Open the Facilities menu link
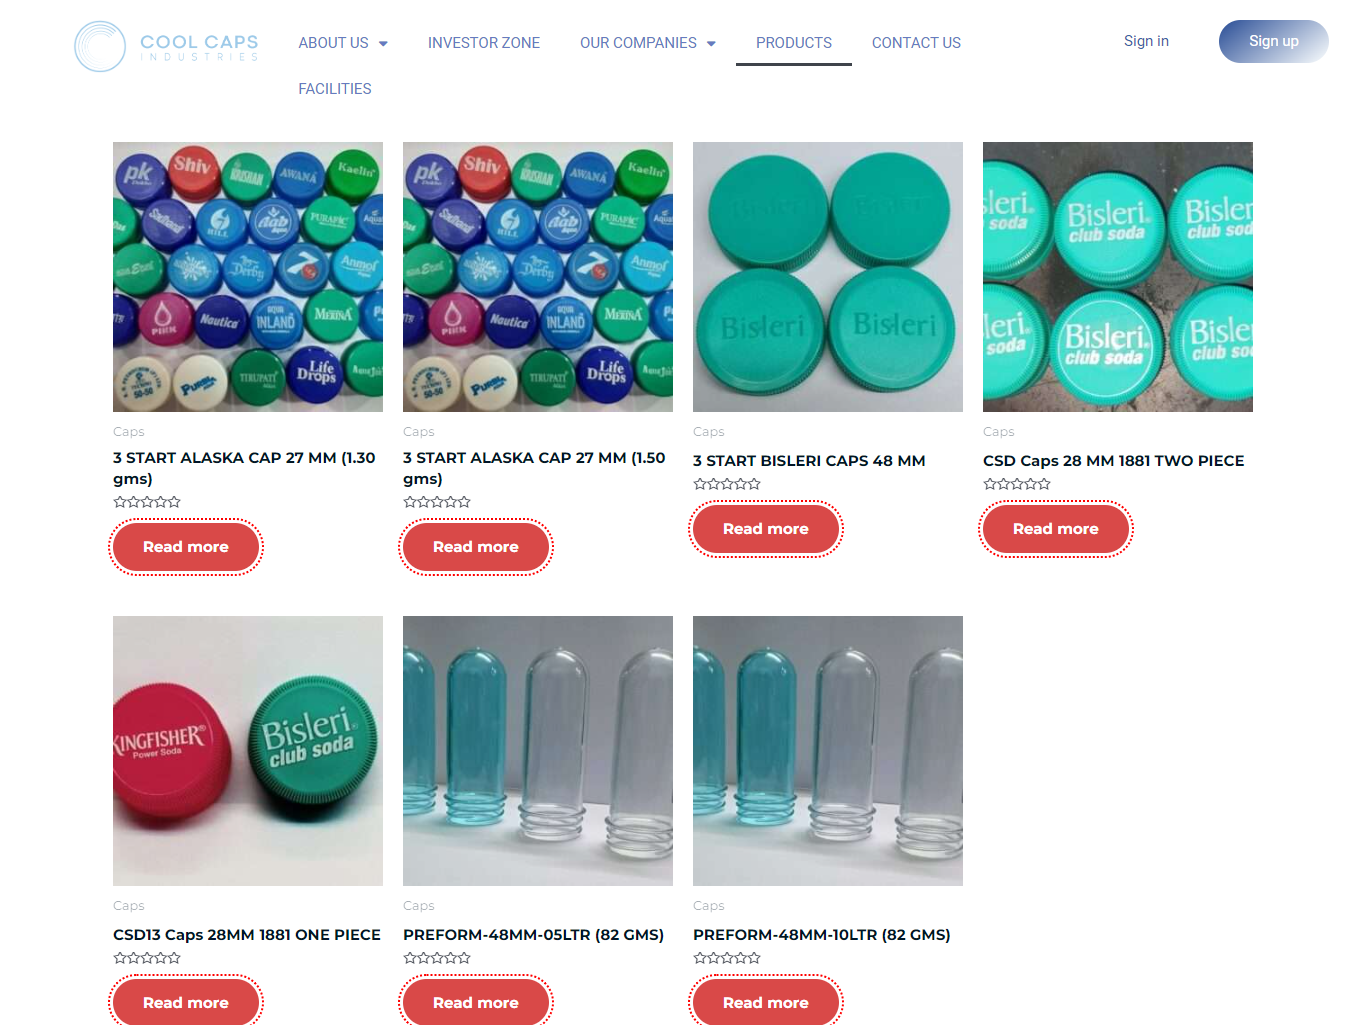The height and width of the screenshot is (1025, 1366). 335,89
